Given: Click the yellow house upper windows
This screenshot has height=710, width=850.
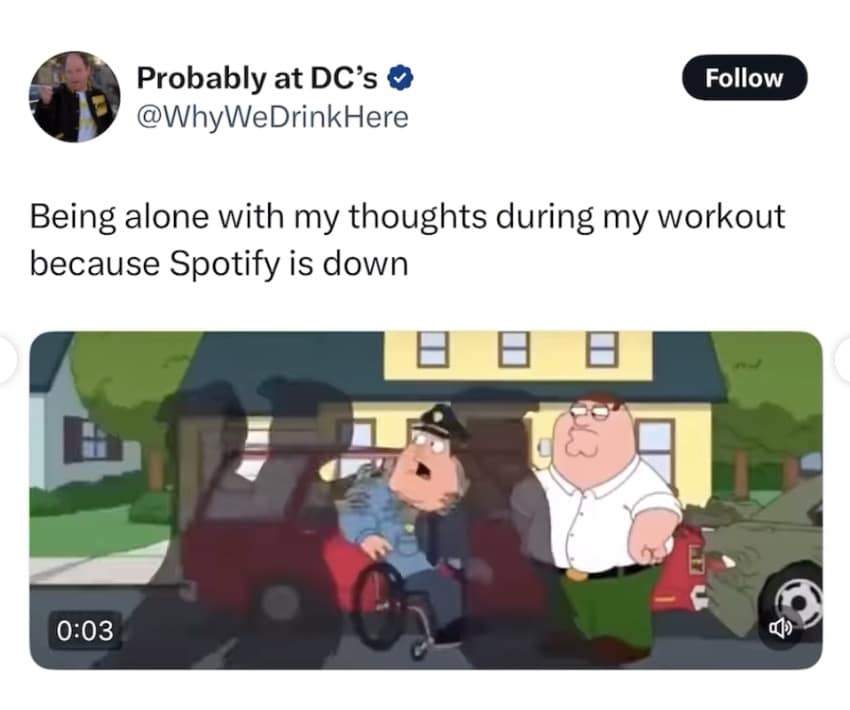Looking at the screenshot, I should pyautogui.click(x=518, y=348).
